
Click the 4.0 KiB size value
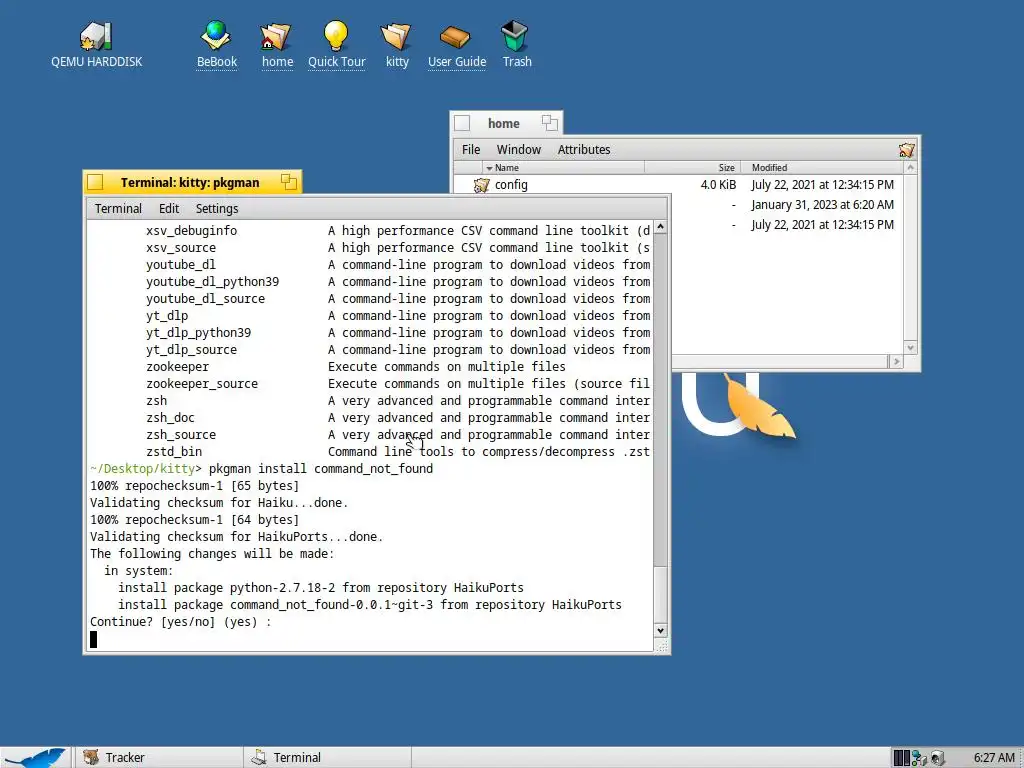718,185
